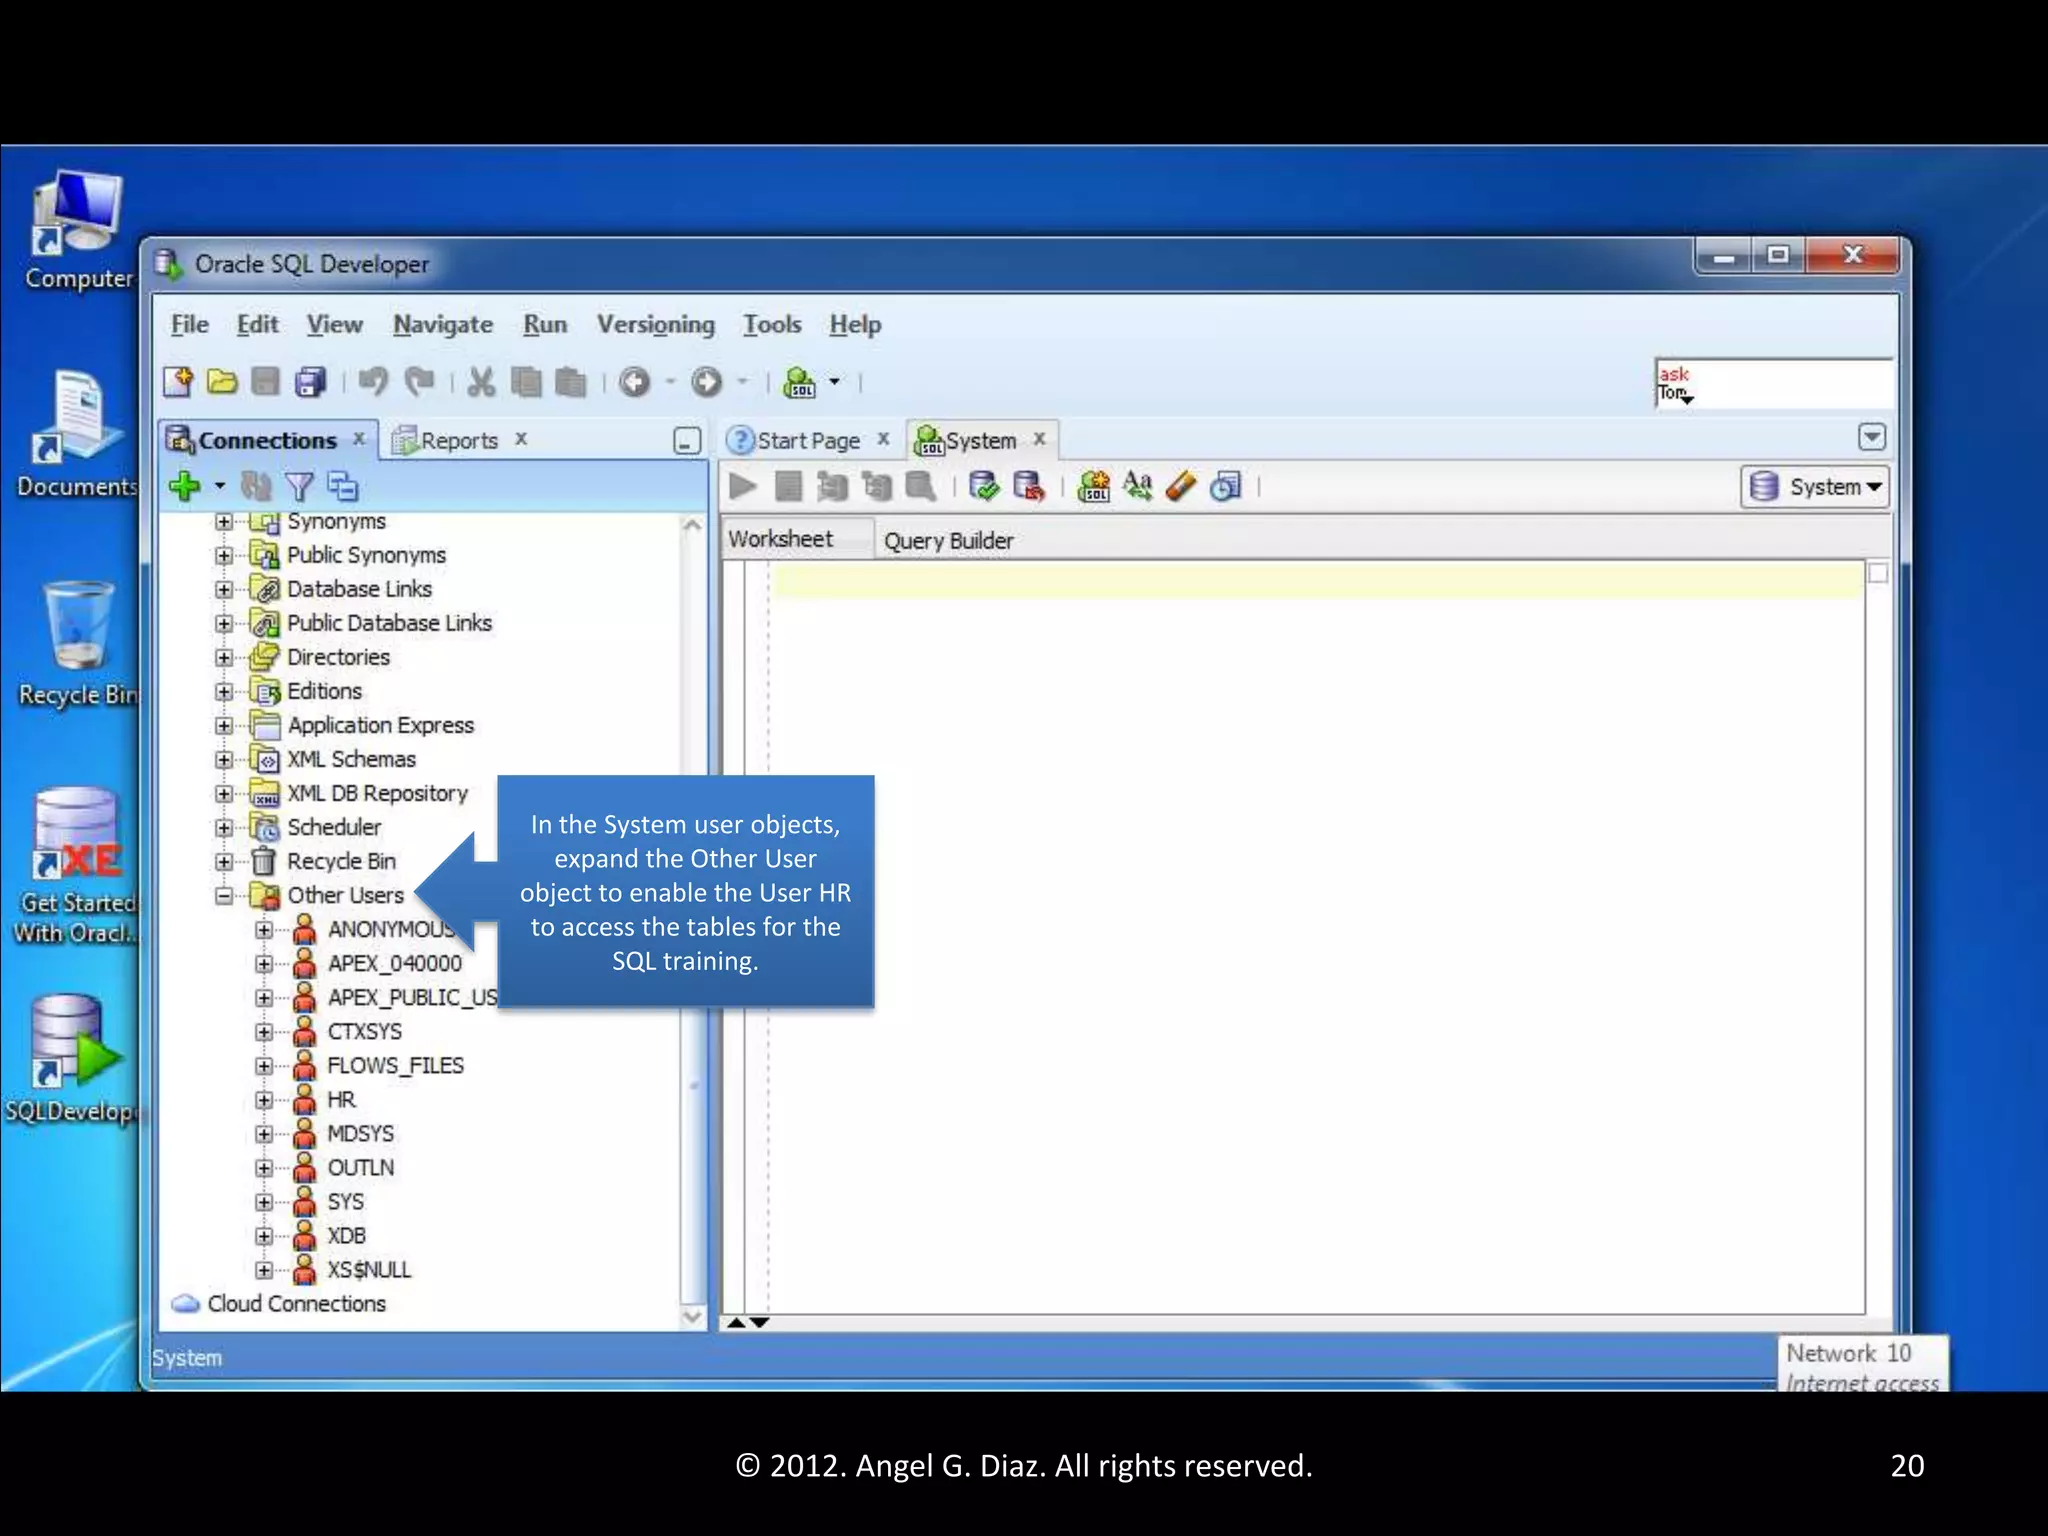
Task: Click the Commit icon in worksheet toolbar
Action: [984, 487]
